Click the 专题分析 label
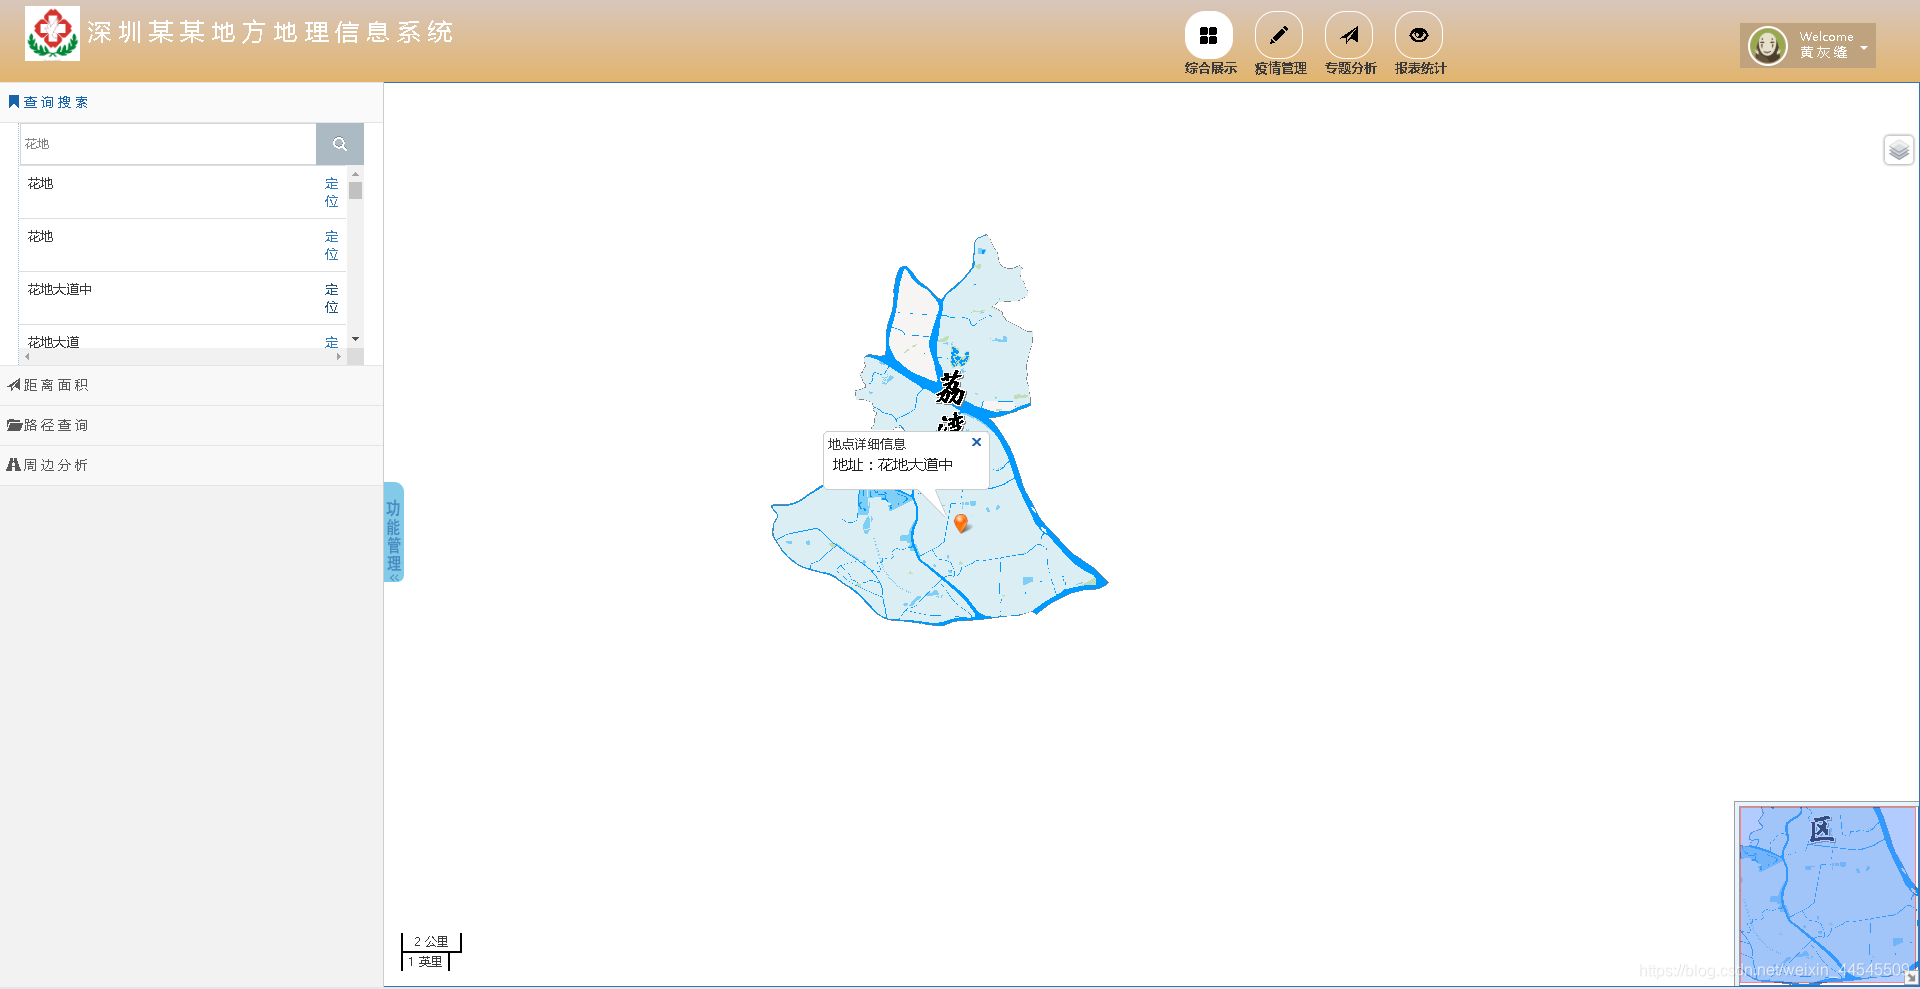 coord(1350,68)
